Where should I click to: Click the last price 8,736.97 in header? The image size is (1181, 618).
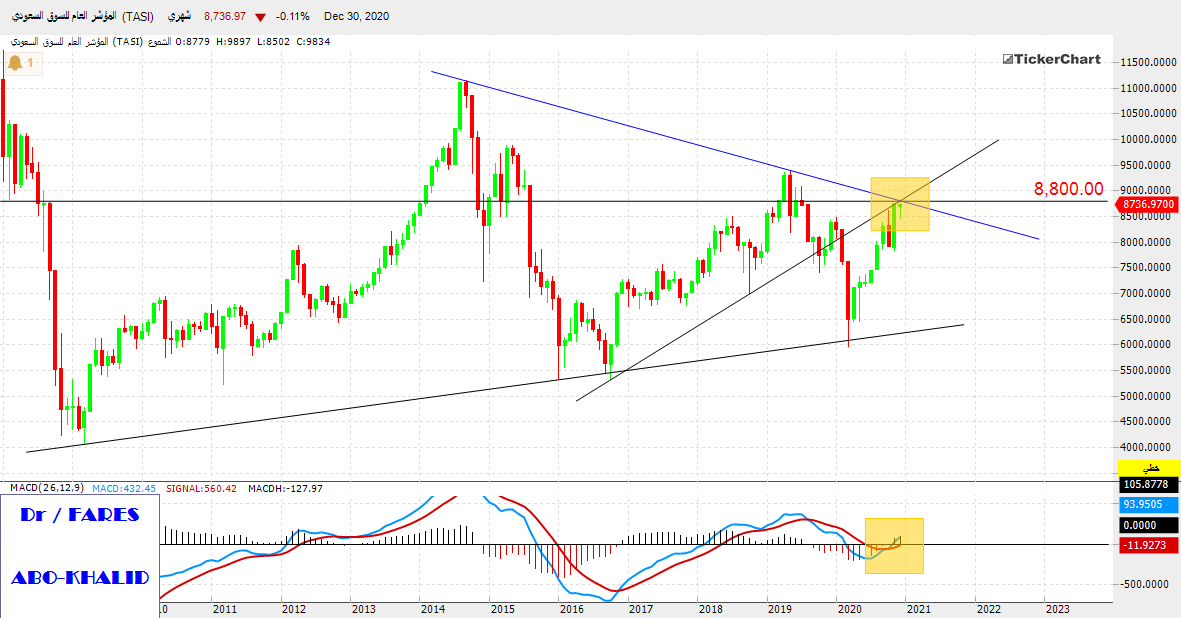click(224, 16)
